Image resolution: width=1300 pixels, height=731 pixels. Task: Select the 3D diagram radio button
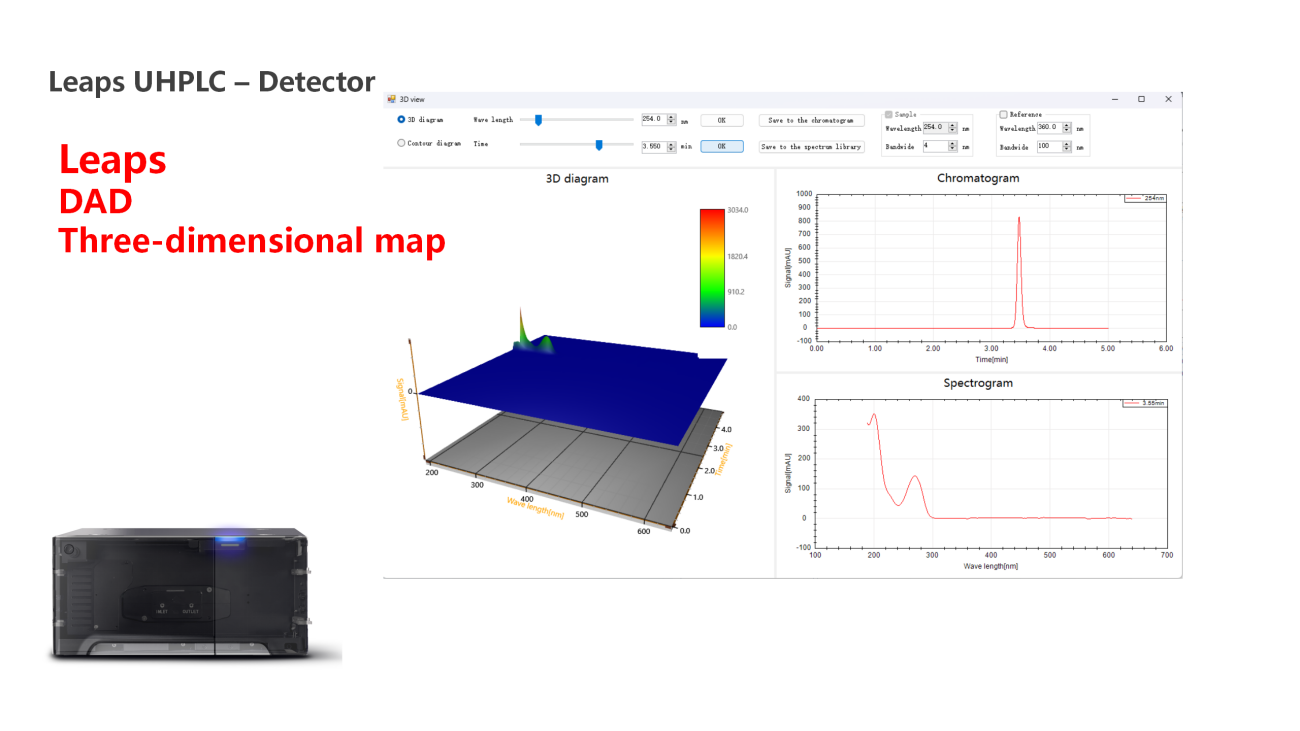click(x=401, y=119)
